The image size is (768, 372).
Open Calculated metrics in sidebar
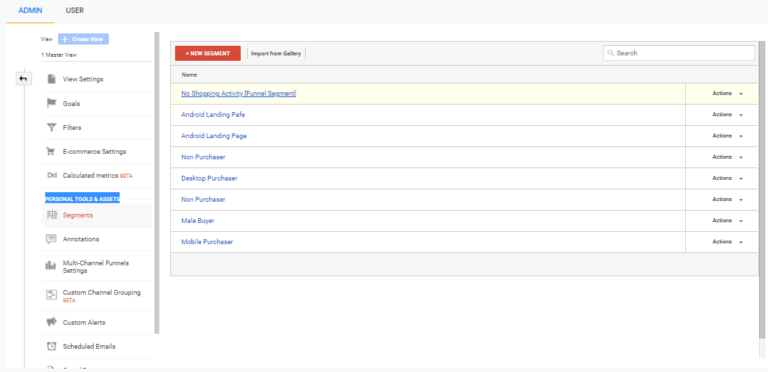click(97, 176)
